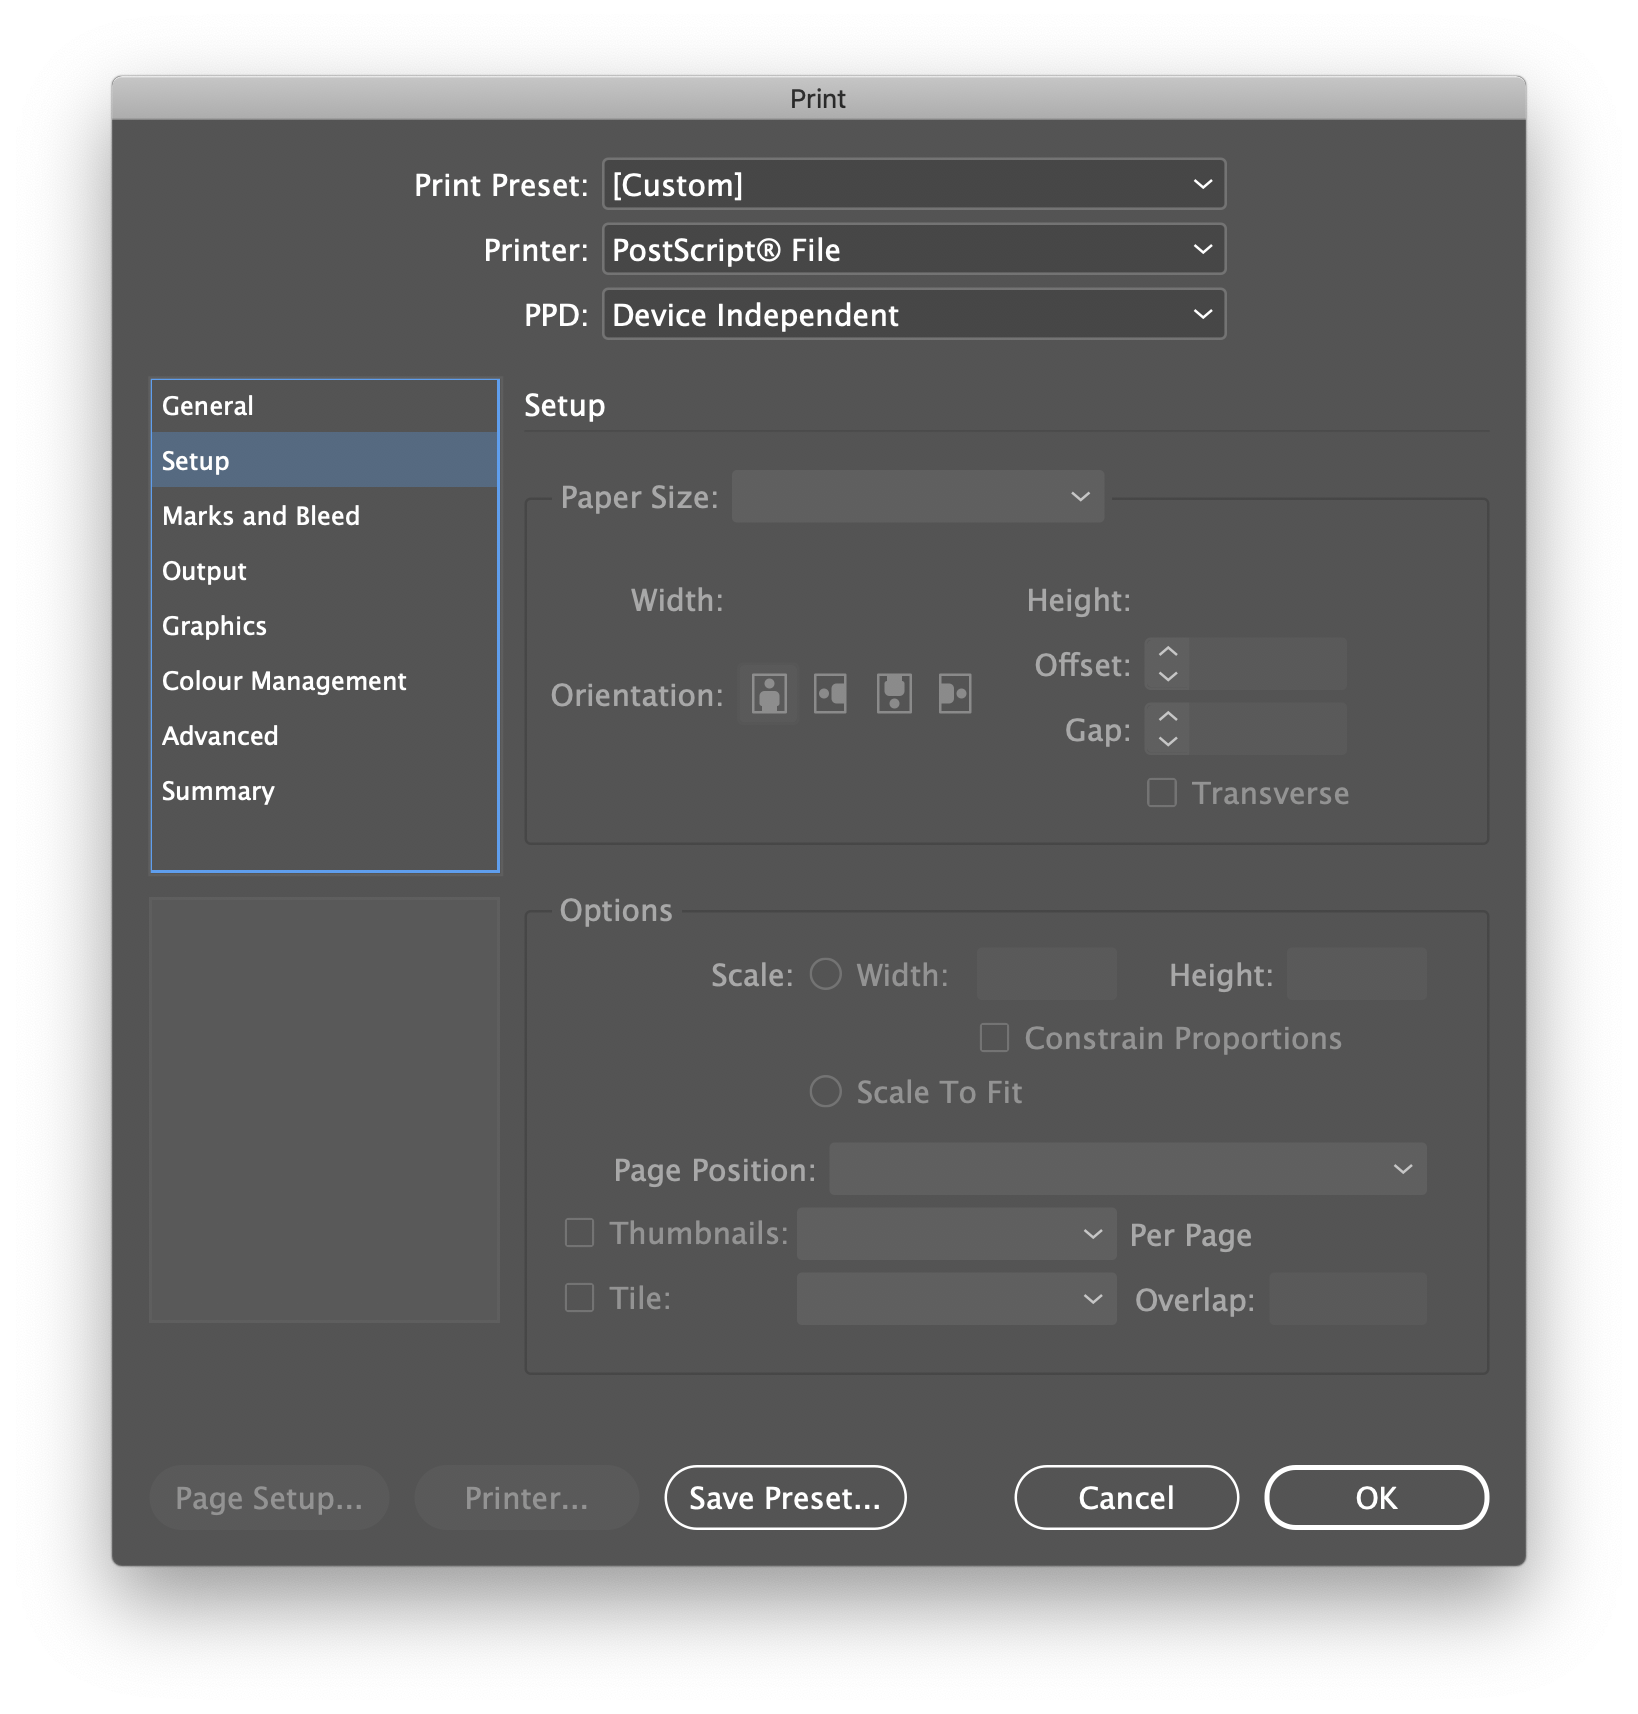Image resolution: width=1638 pixels, height=1714 pixels.
Task: Select the portrait orientation icon
Action: pyautogui.click(x=766, y=694)
